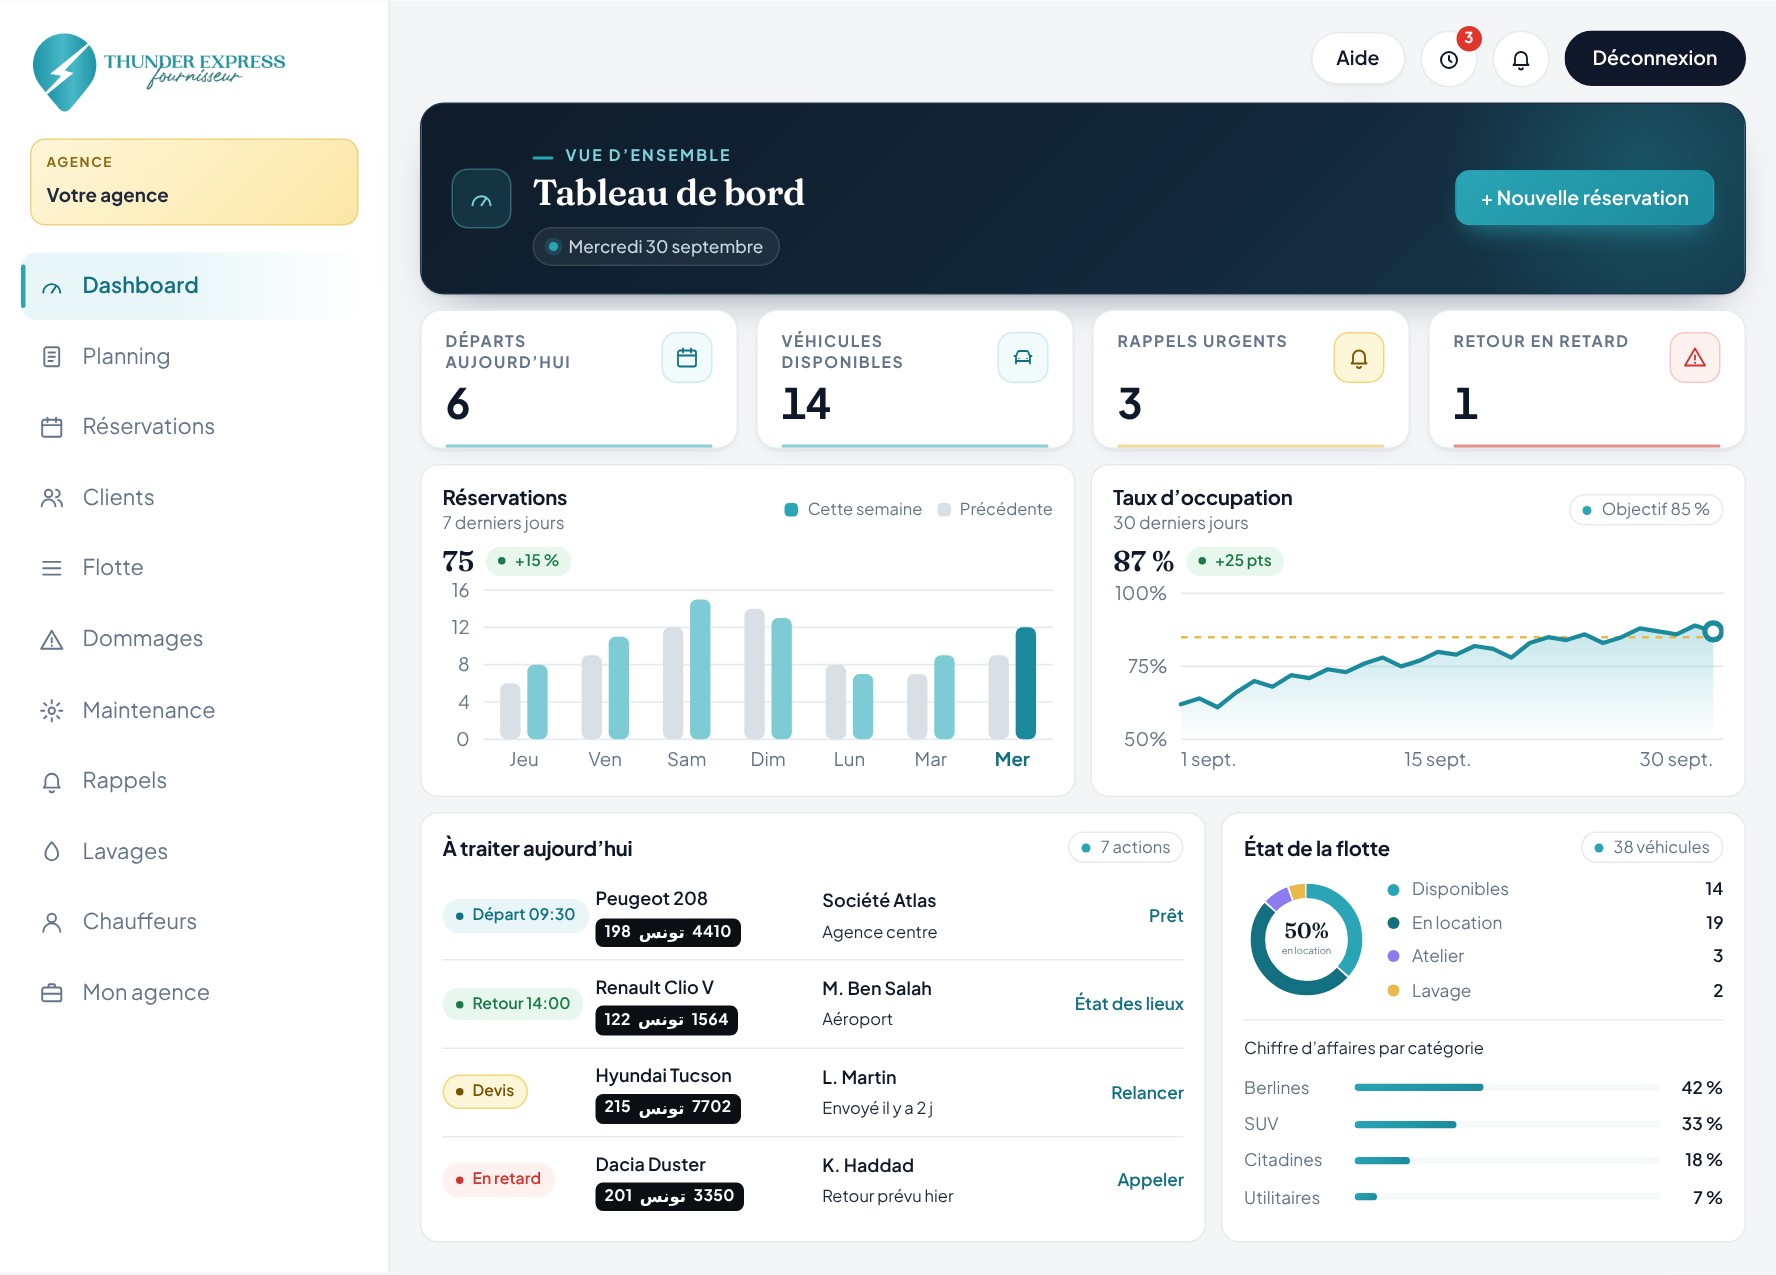Open the notifications bell in top bar
The image size is (1776, 1275).
(x=1521, y=59)
